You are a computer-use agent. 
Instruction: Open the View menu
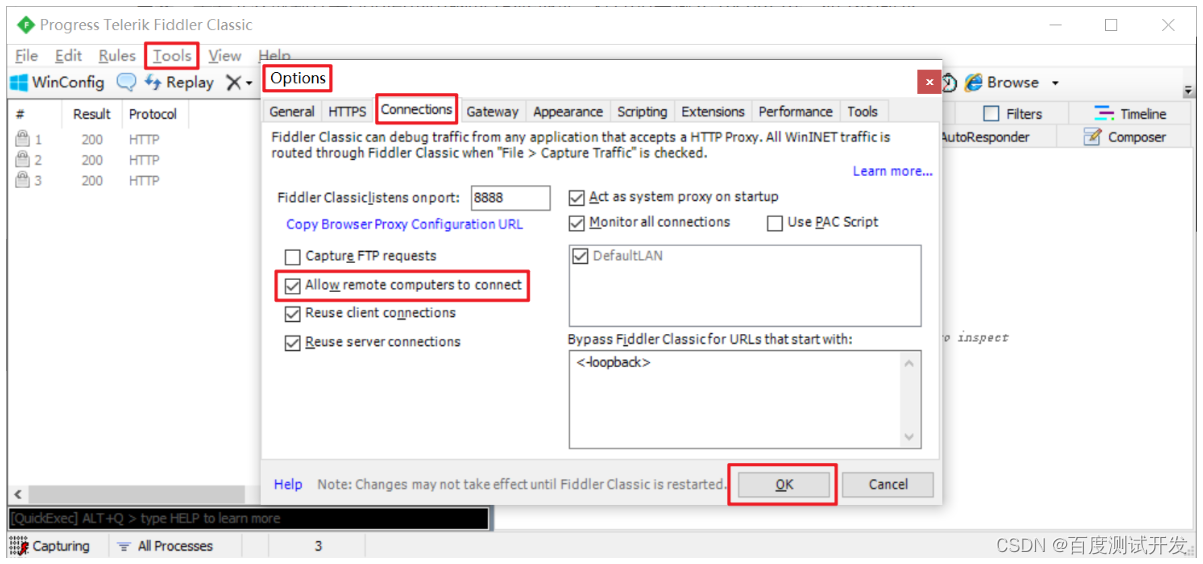pyautogui.click(x=225, y=56)
